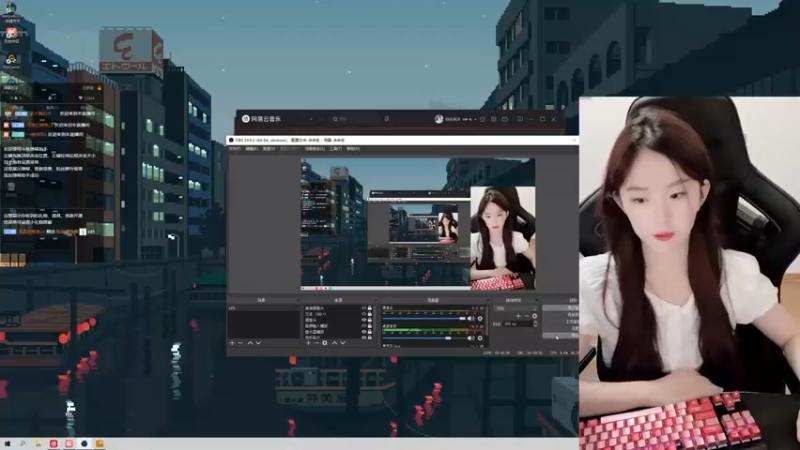Open the 查看(V) menu in OBS

pyautogui.click(x=269, y=148)
